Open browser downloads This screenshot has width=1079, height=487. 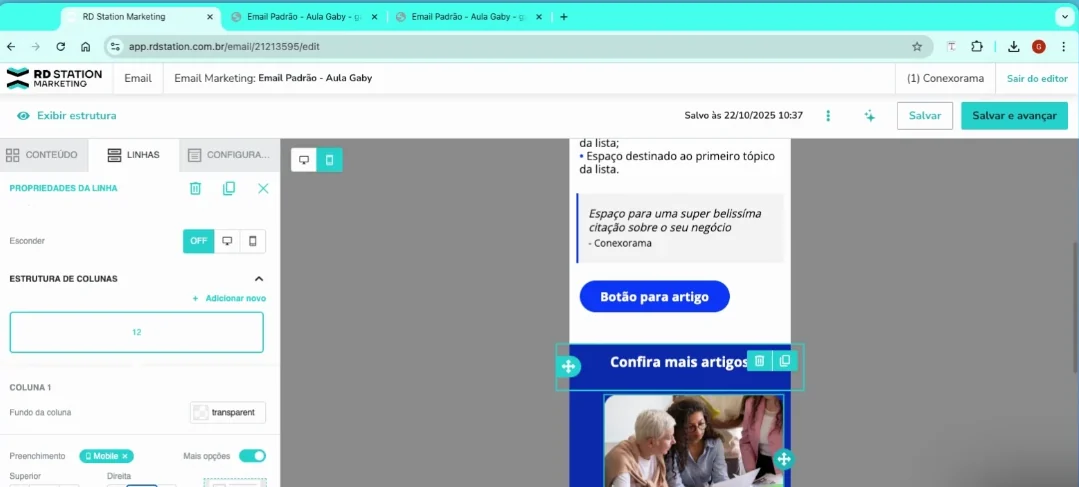coord(1013,47)
